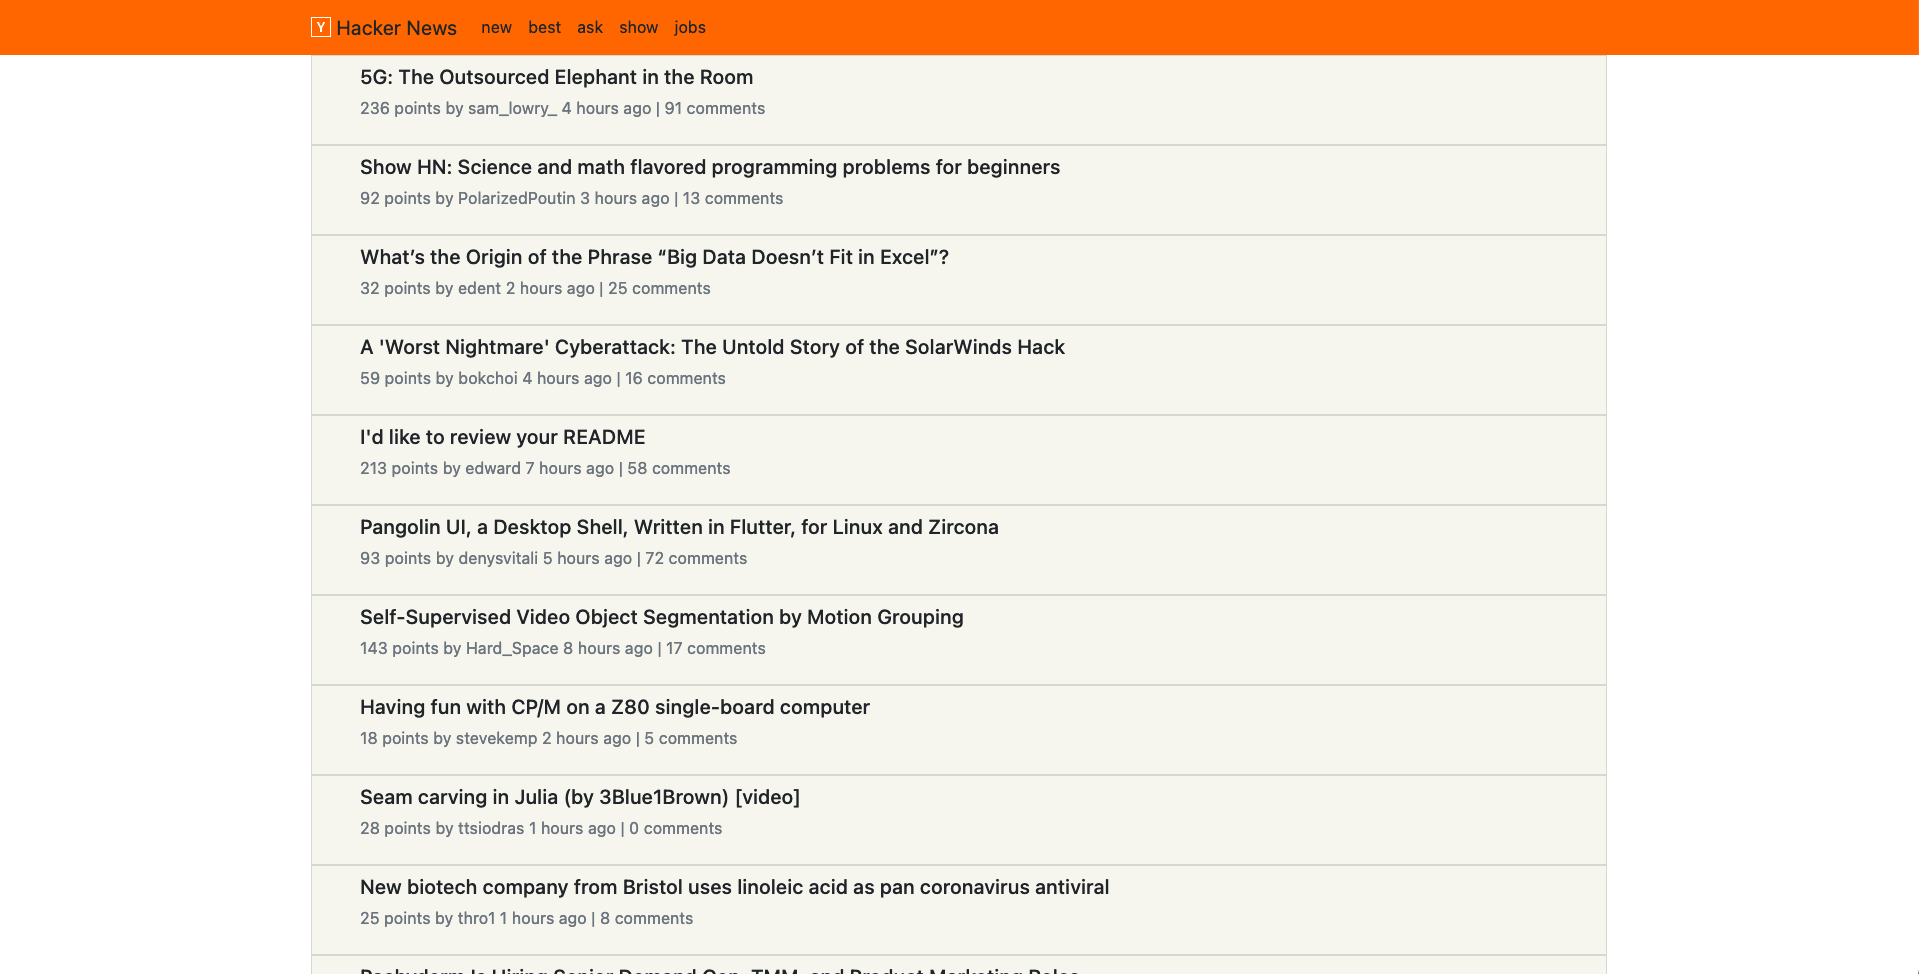View 17 comments on the video segmentation story

(x=715, y=648)
